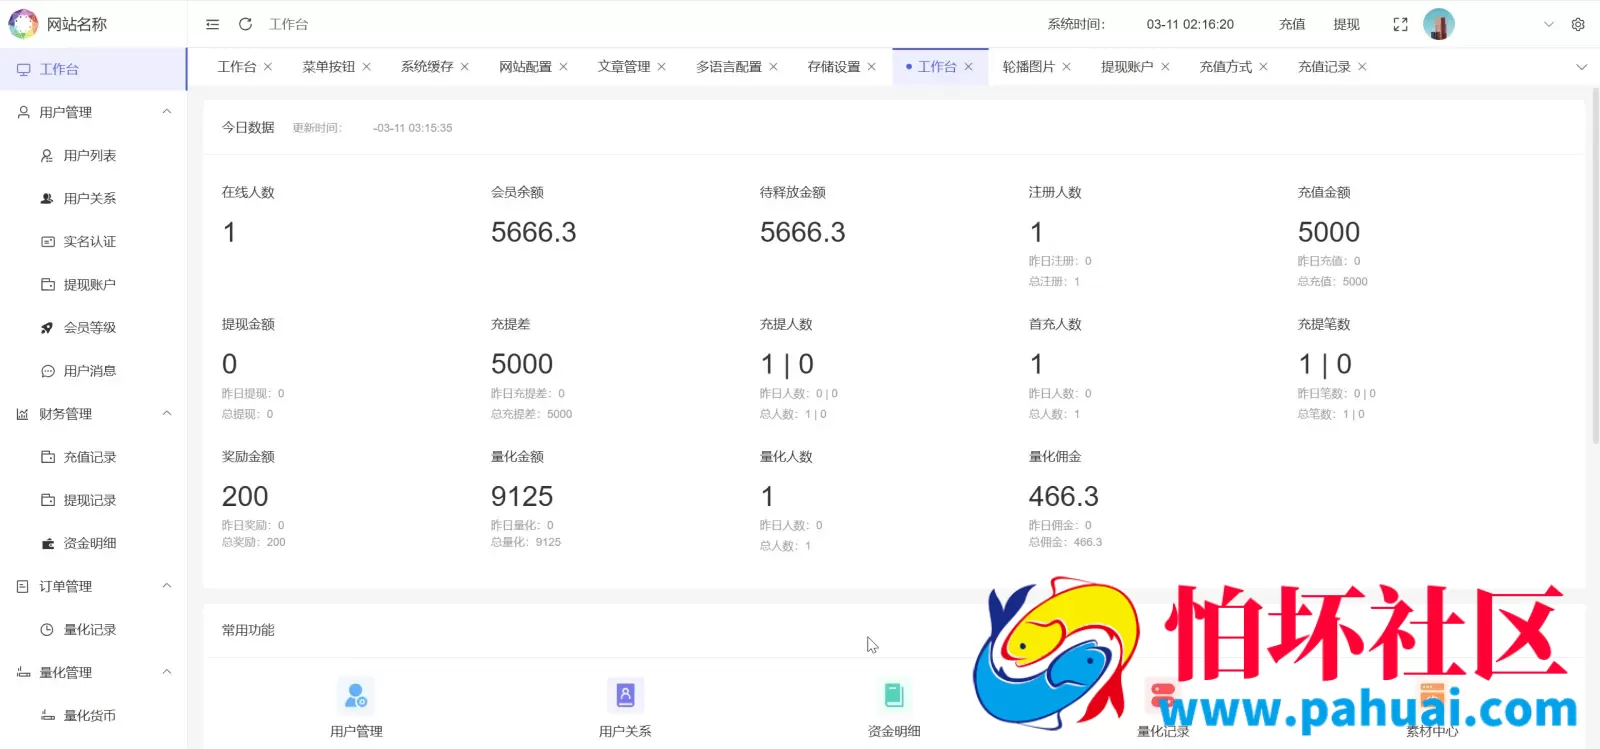The height and width of the screenshot is (749, 1600).
Task: Click the 用户关系 shortcut icon
Action: pyautogui.click(x=625, y=694)
